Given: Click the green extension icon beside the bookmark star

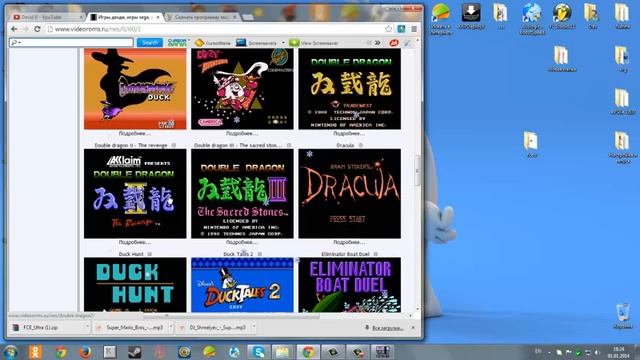Looking at the screenshot, I should click(x=401, y=29).
